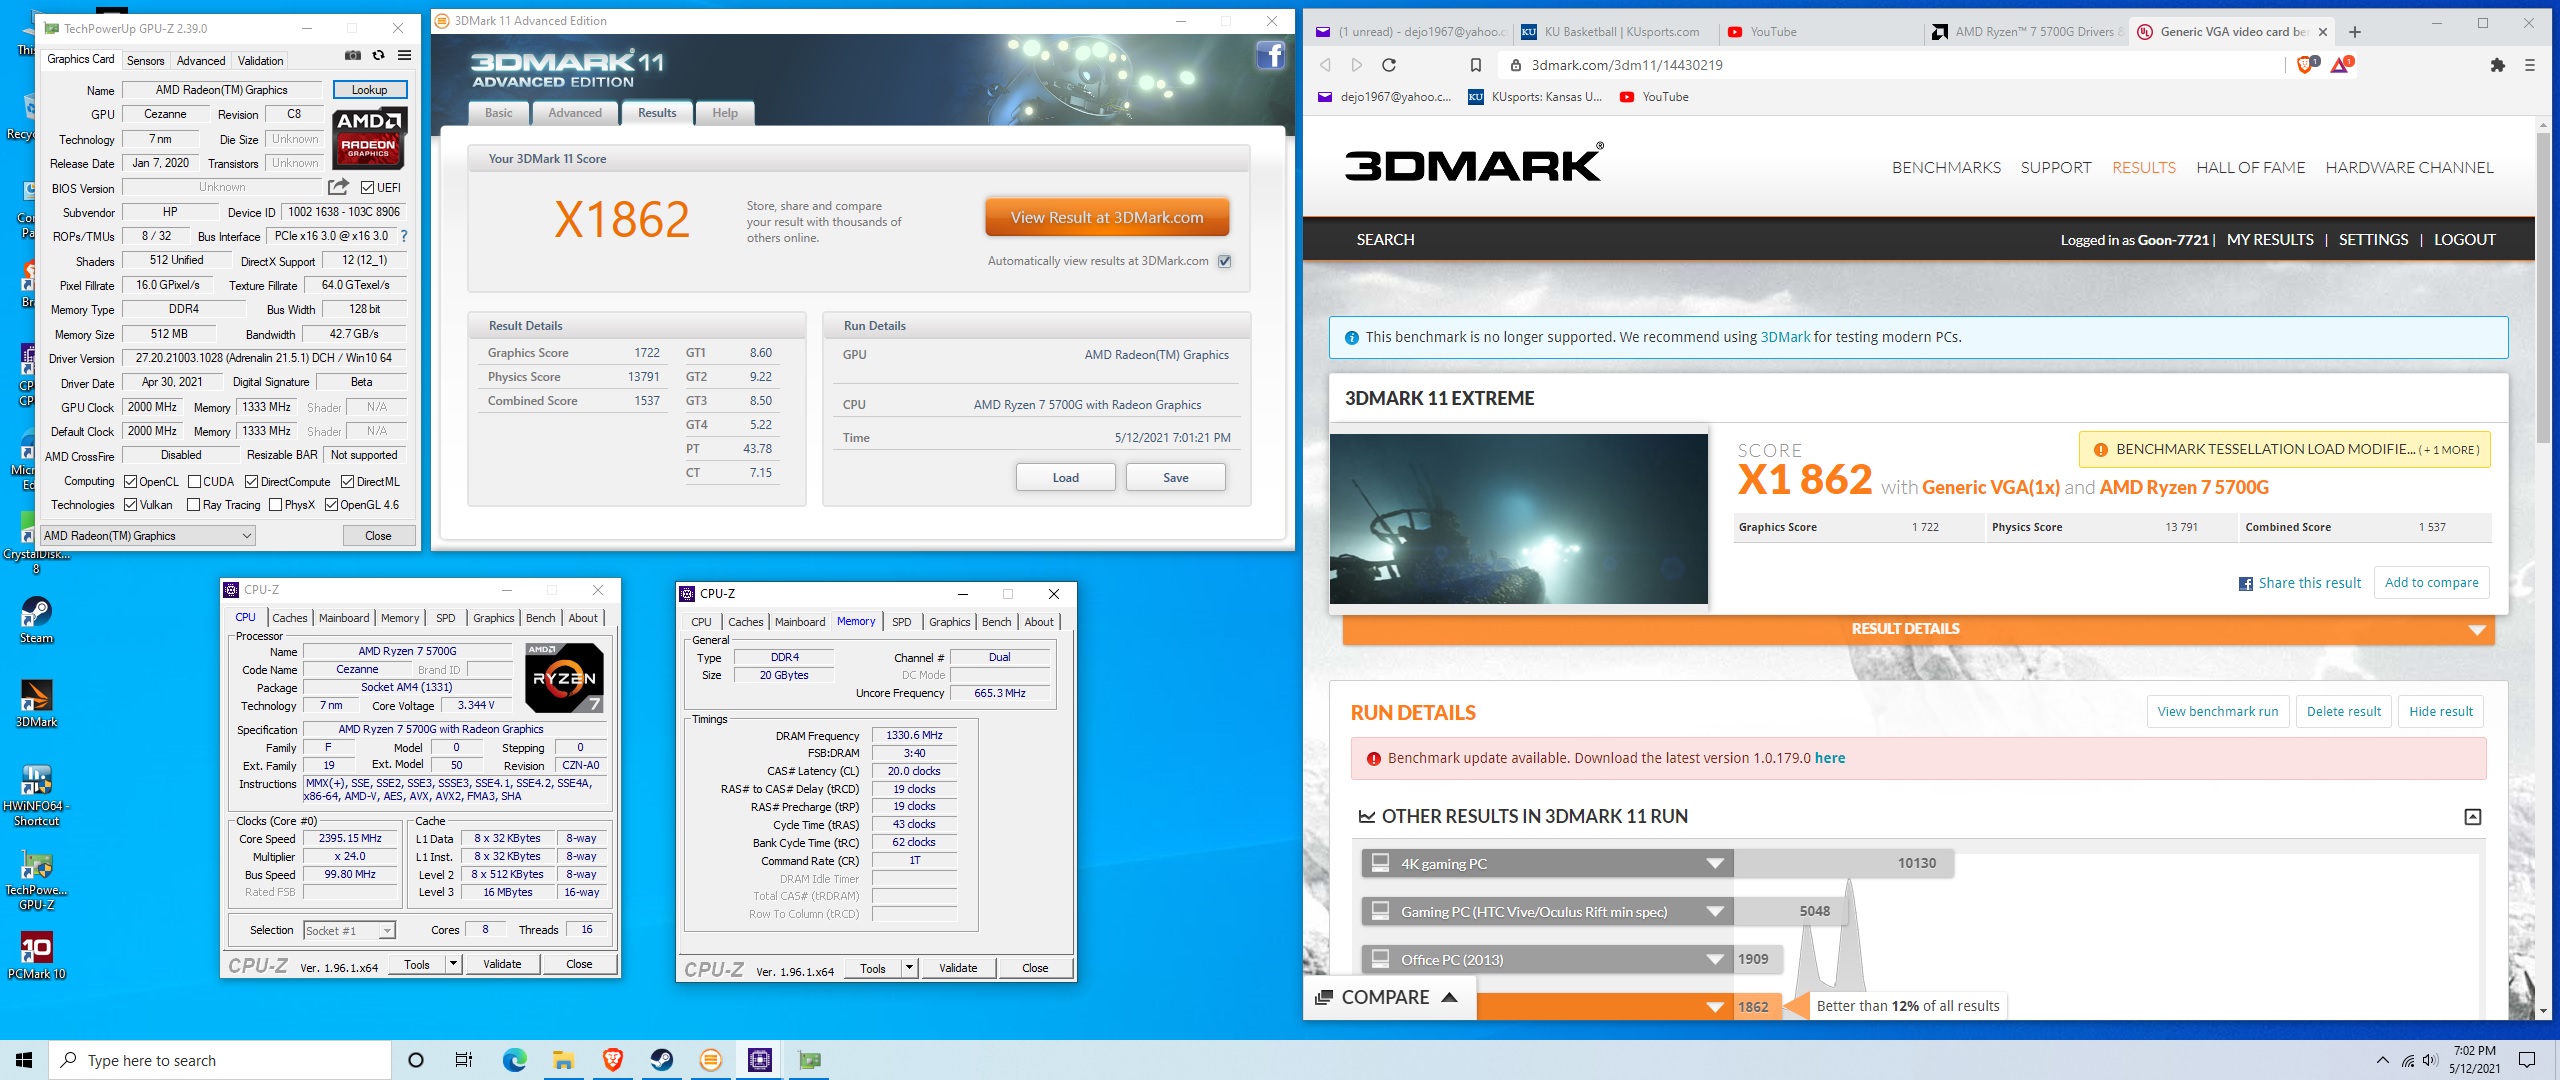Toggle CUDA checkbox in GPU-Z

coord(195,482)
